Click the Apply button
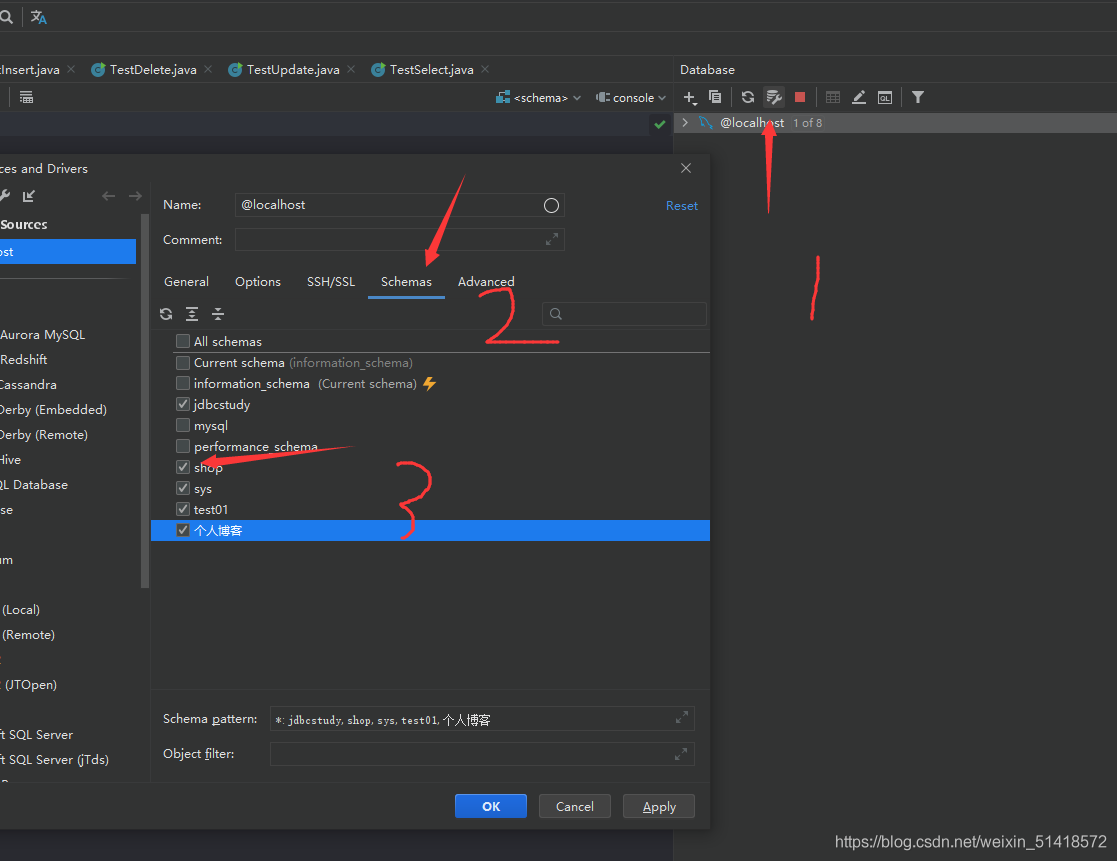 659,806
